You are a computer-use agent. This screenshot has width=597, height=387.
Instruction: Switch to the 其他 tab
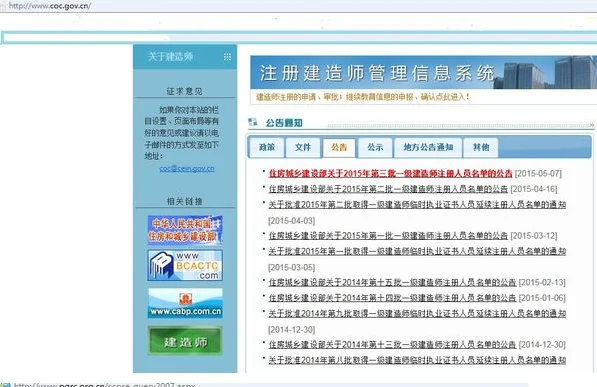click(480, 147)
